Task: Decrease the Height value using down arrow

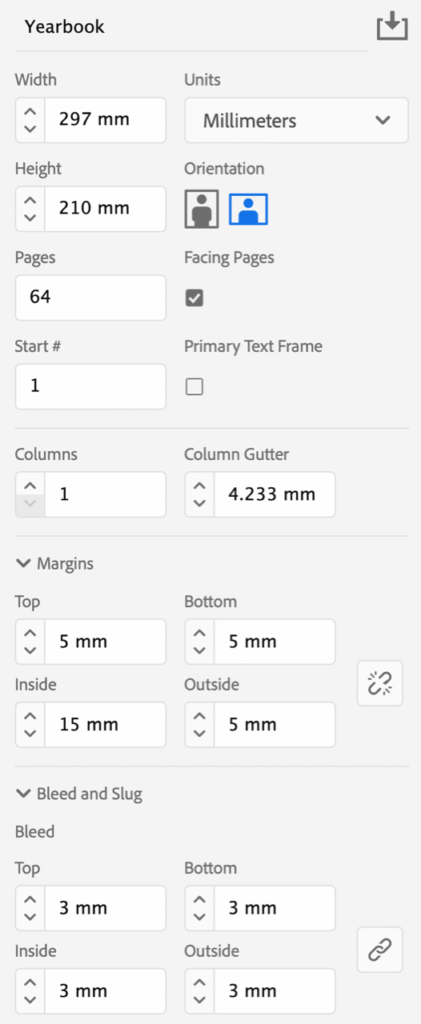Action: pos(30,217)
